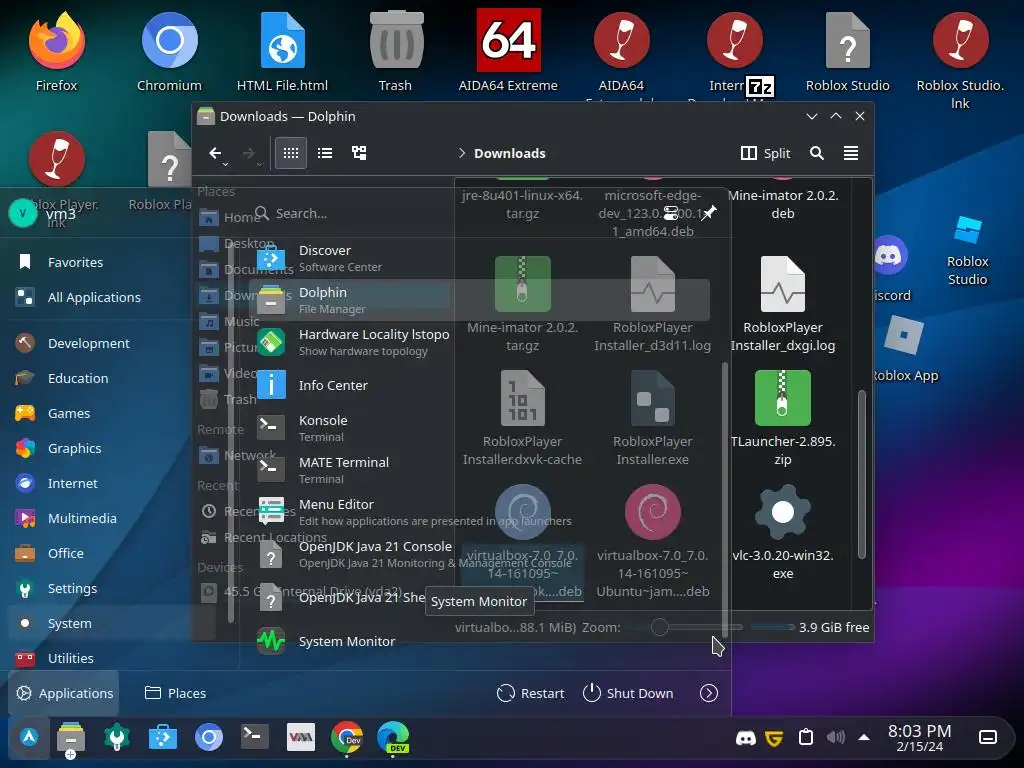Click Shut Down button
The width and height of the screenshot is (1024, 768).
coord(628,693)
